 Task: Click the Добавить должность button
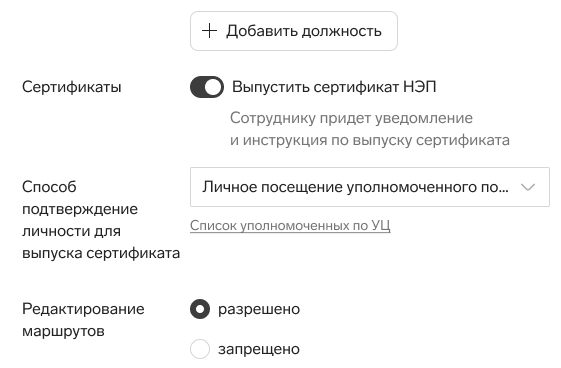[x=294, y=31]
